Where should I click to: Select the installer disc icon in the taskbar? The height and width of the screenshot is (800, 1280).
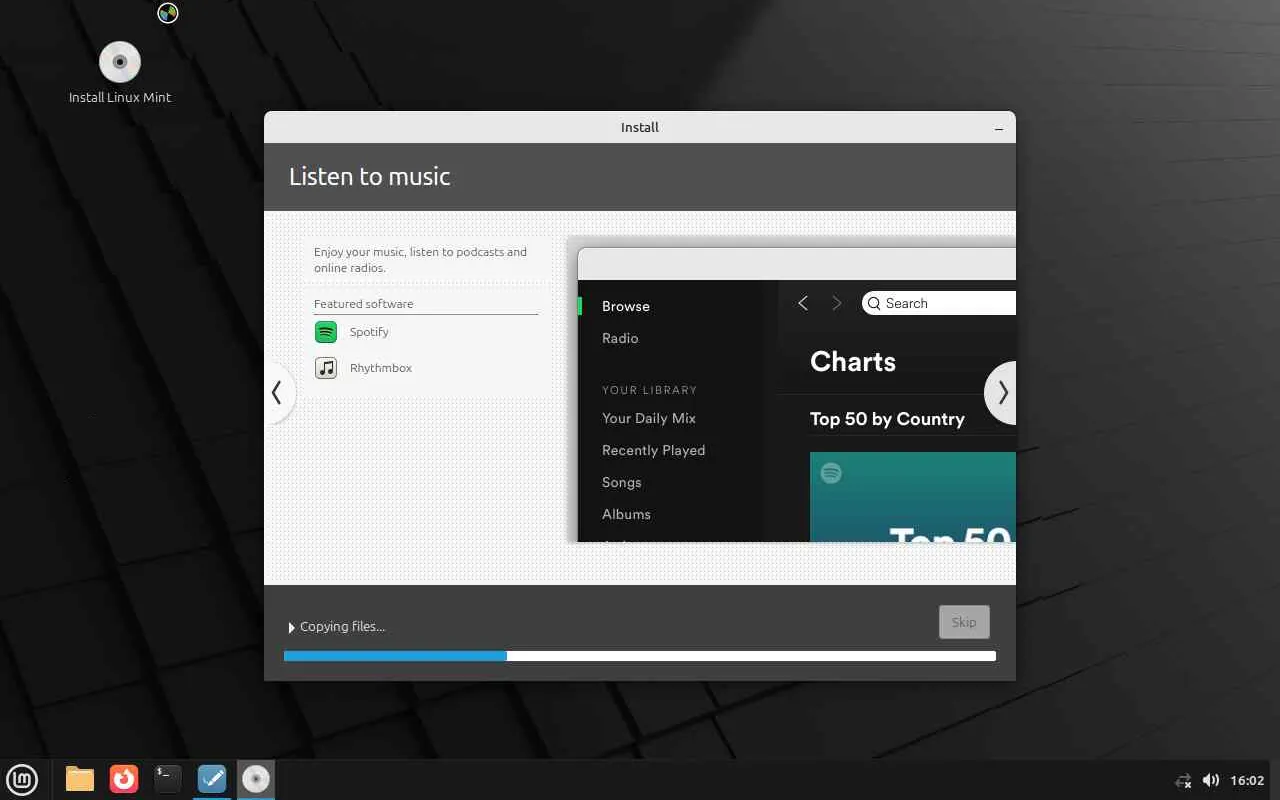click(x=256, y=779)
